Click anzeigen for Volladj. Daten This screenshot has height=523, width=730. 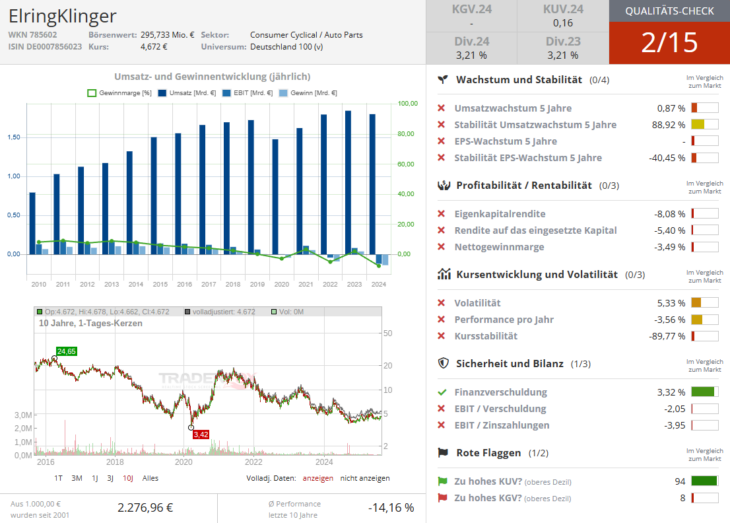pyautogui.click(x=318, y=478)
